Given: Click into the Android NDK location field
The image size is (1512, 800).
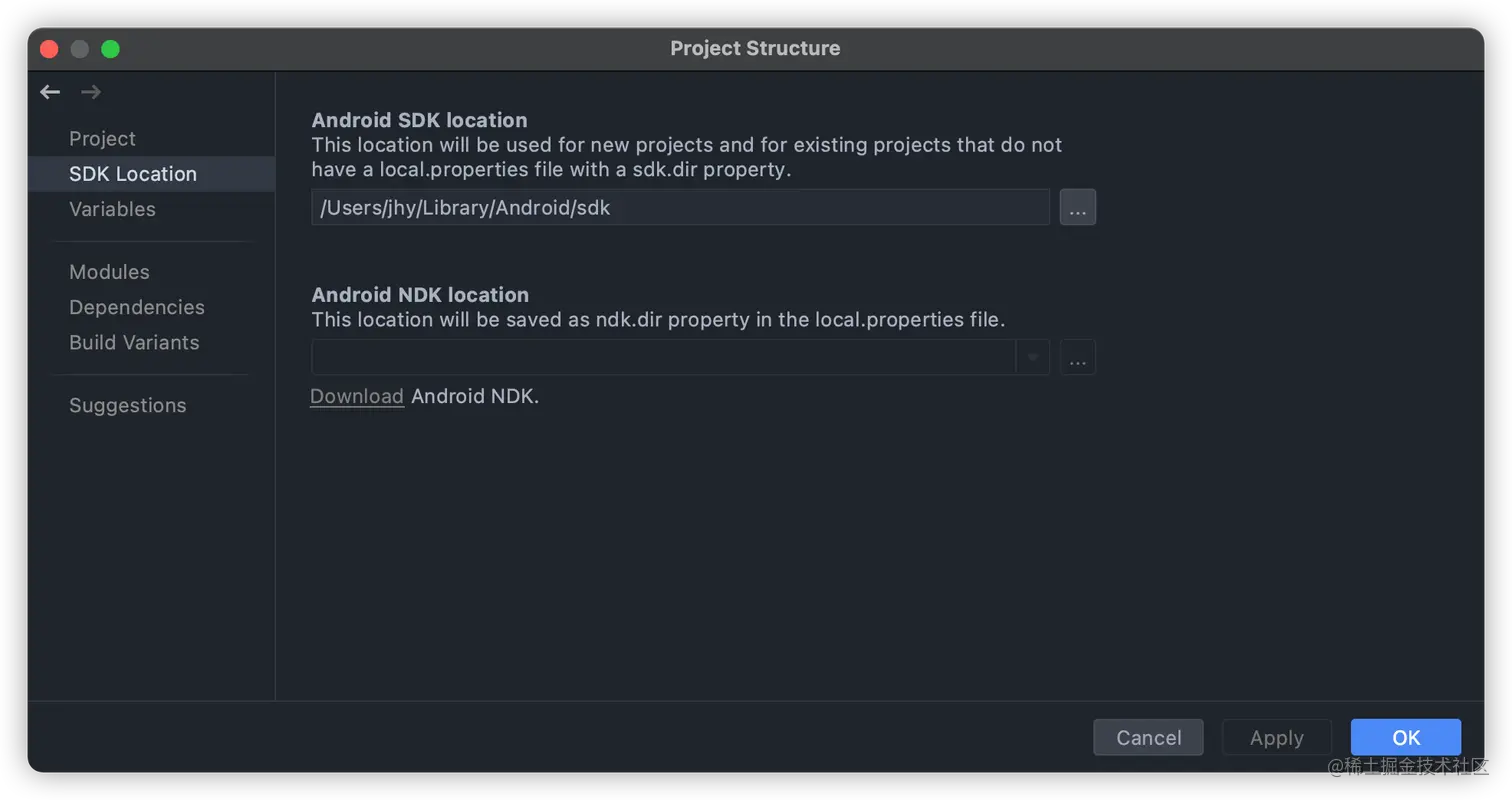Looking at the screenshot, I should (x=663, y=358).
